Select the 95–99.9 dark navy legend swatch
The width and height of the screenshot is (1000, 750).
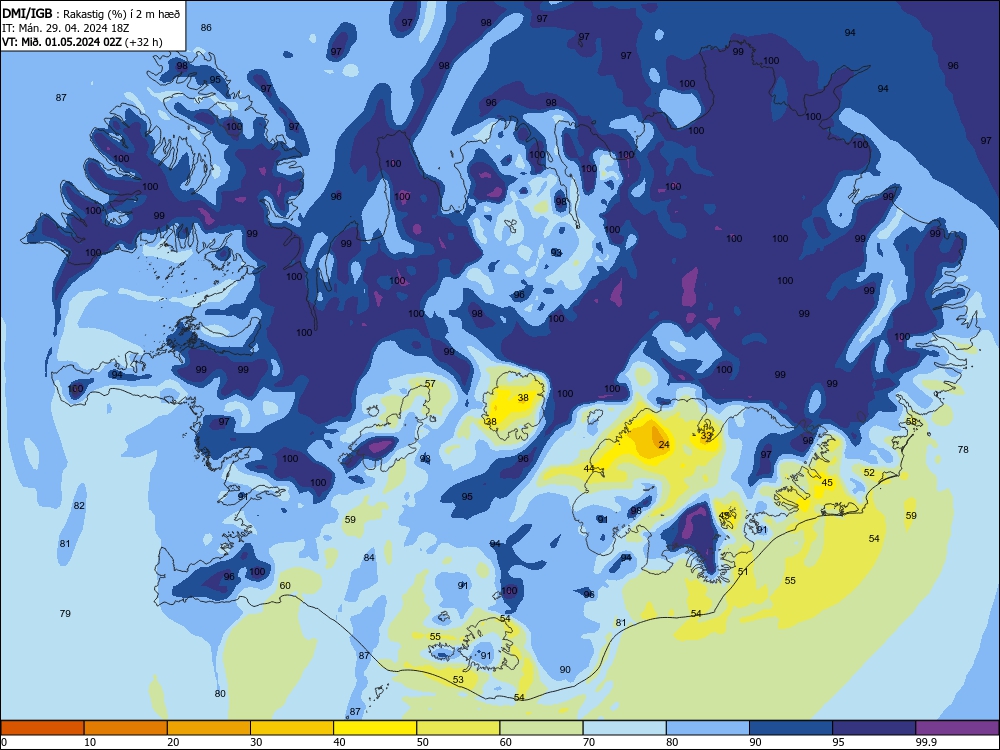pos(874,728)
